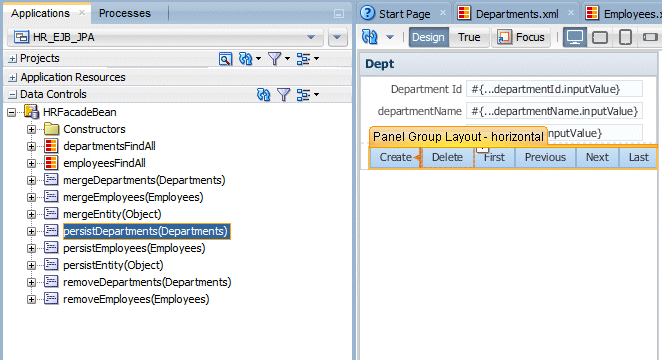Click the mergeEmployees method icon
This screenshot has height=360, width=662.
click(51, 197)
